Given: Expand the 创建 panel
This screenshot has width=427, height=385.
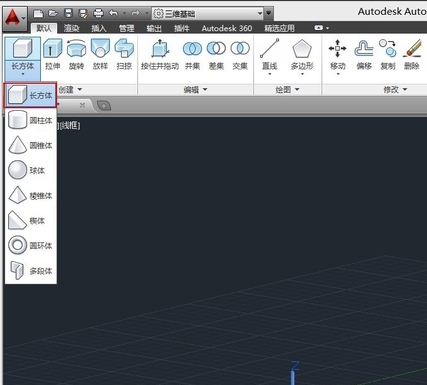Looking at the screenshot, I should click(x=70, y=89).
